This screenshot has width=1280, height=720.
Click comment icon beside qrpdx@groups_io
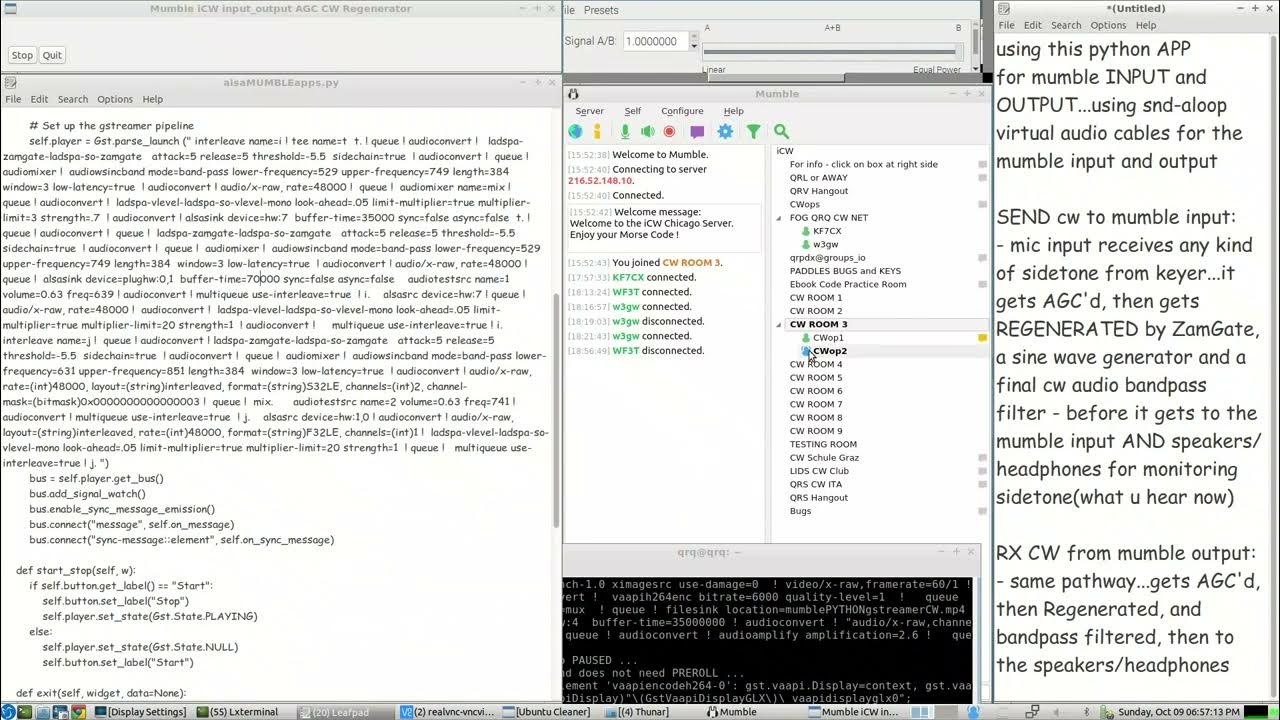click(982, 257)
